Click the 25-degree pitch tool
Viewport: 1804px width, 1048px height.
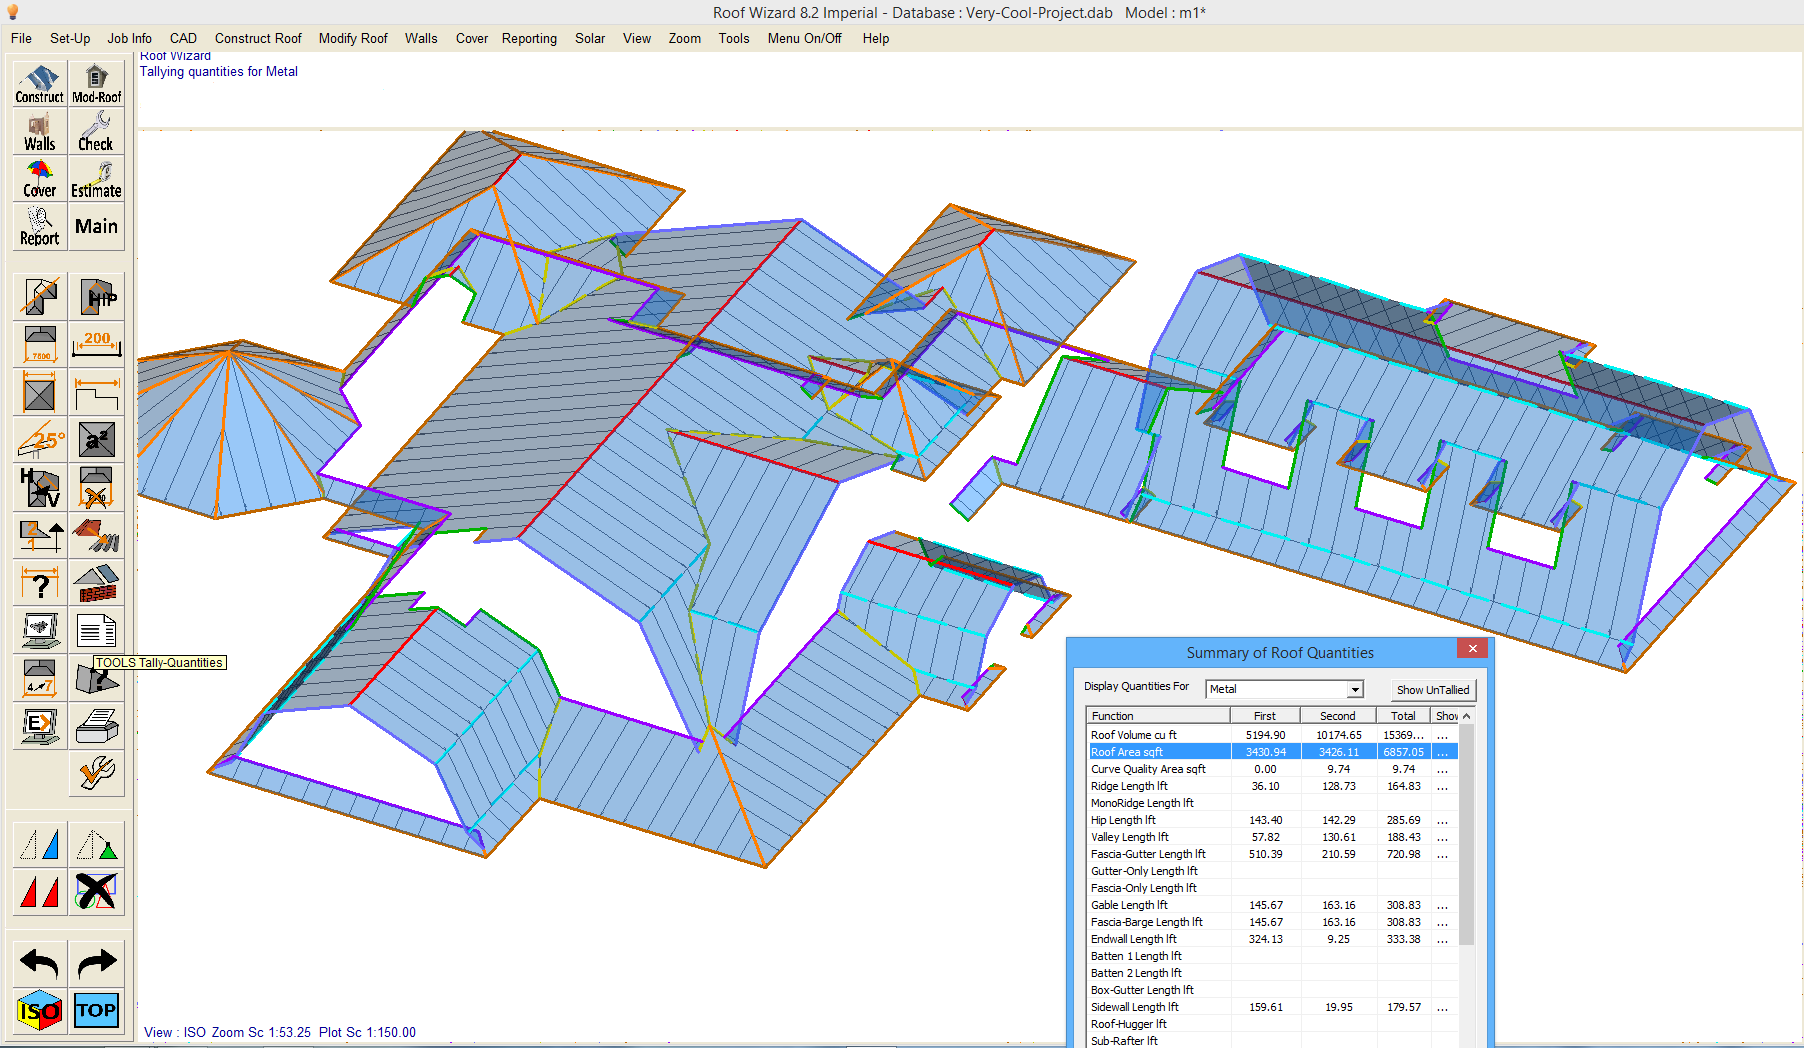tap(38, 439)
